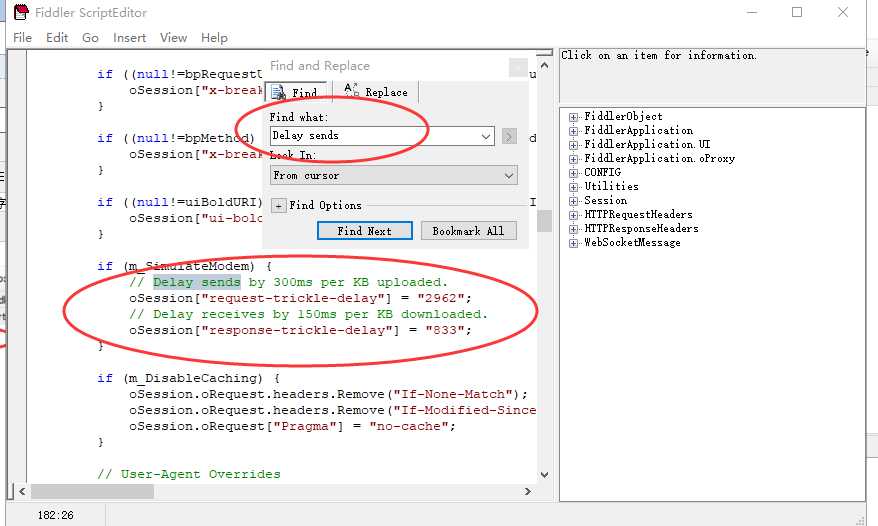Image resolution: width=878 pixels, height=526 pixels.
Task: Close the Find and Replace panel
Action: tap(518, 68)
